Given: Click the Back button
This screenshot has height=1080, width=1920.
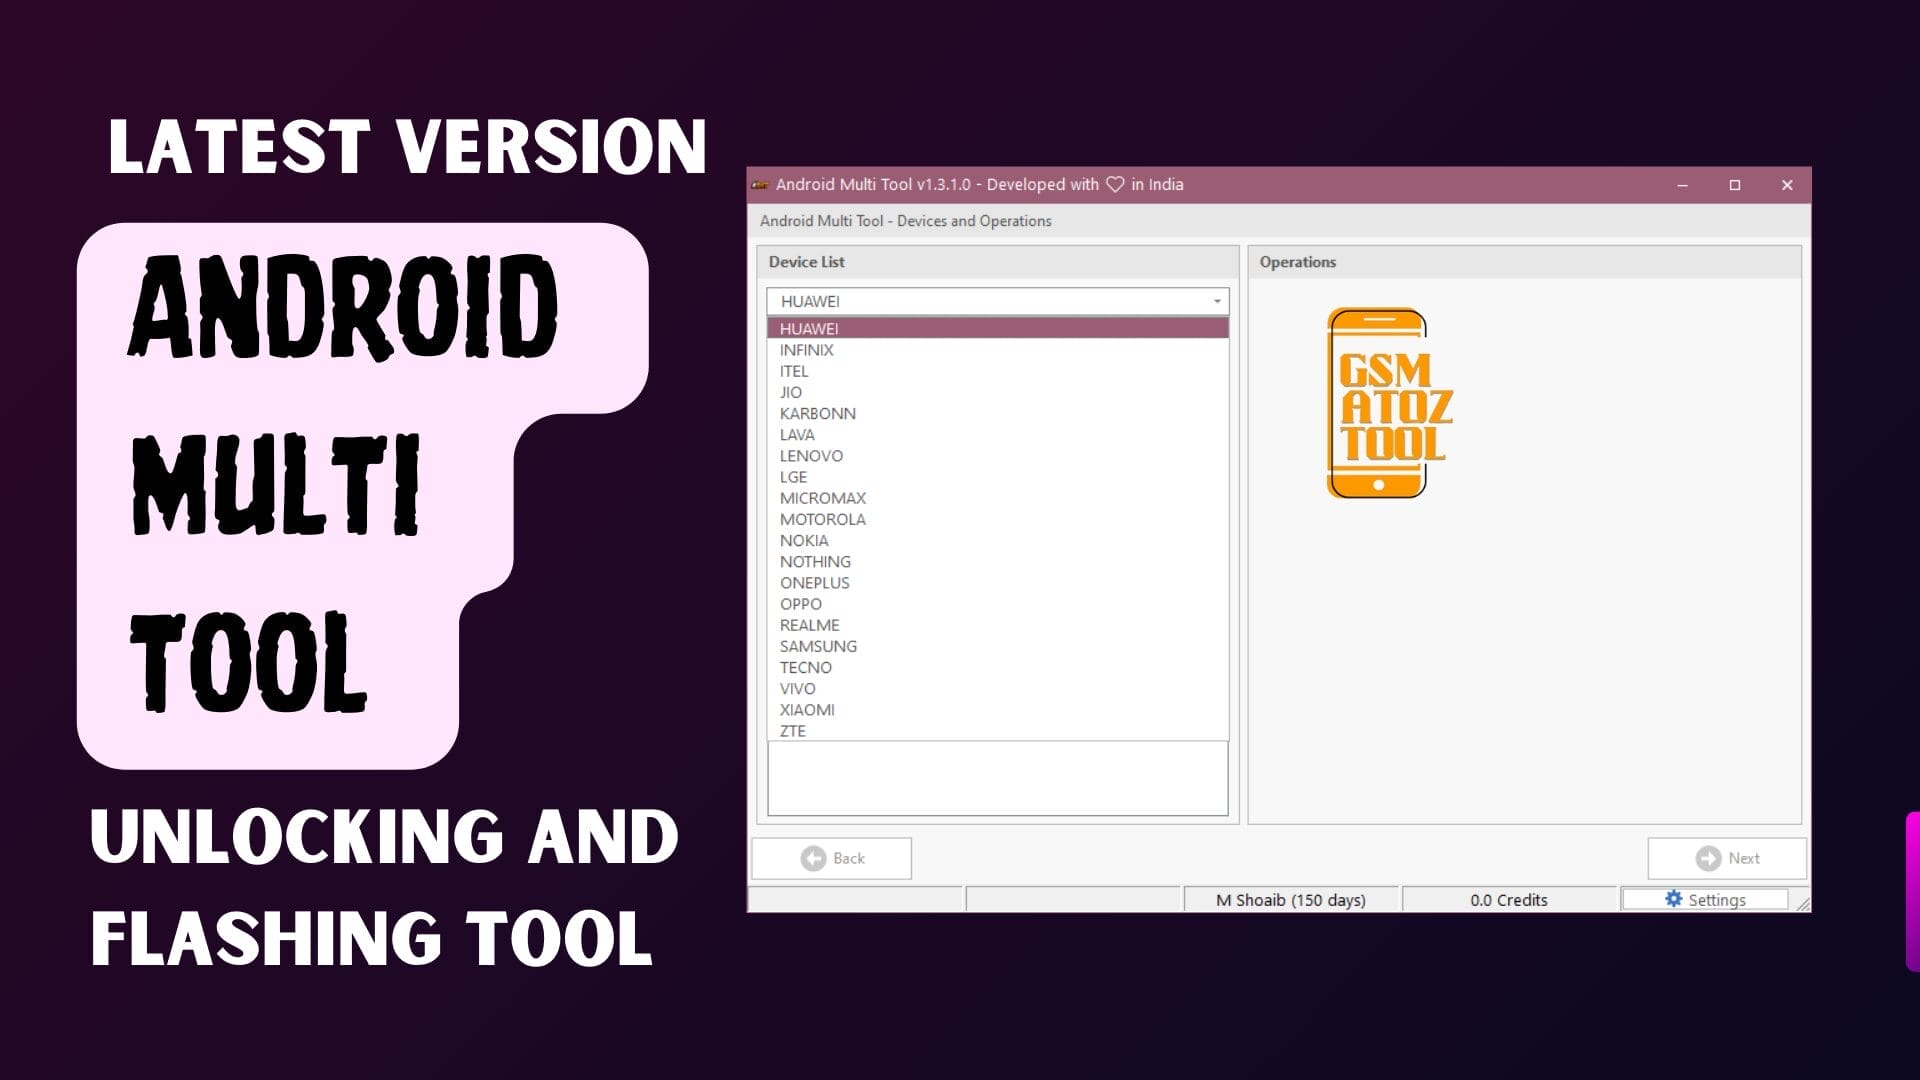Looking at the screenshot, I should [x=831, y=858].
